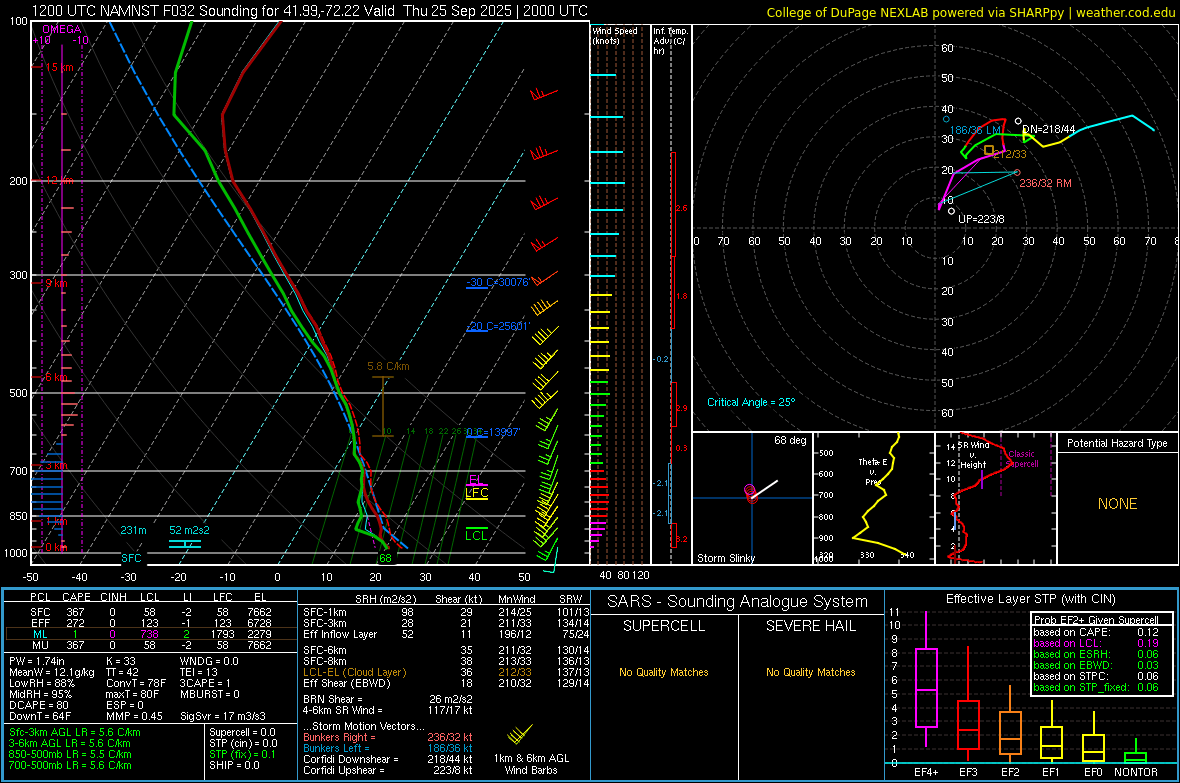Select the based on CAPE probability line
The width and height of the screenshot is (1180, 783).
tap(1095, 632)
